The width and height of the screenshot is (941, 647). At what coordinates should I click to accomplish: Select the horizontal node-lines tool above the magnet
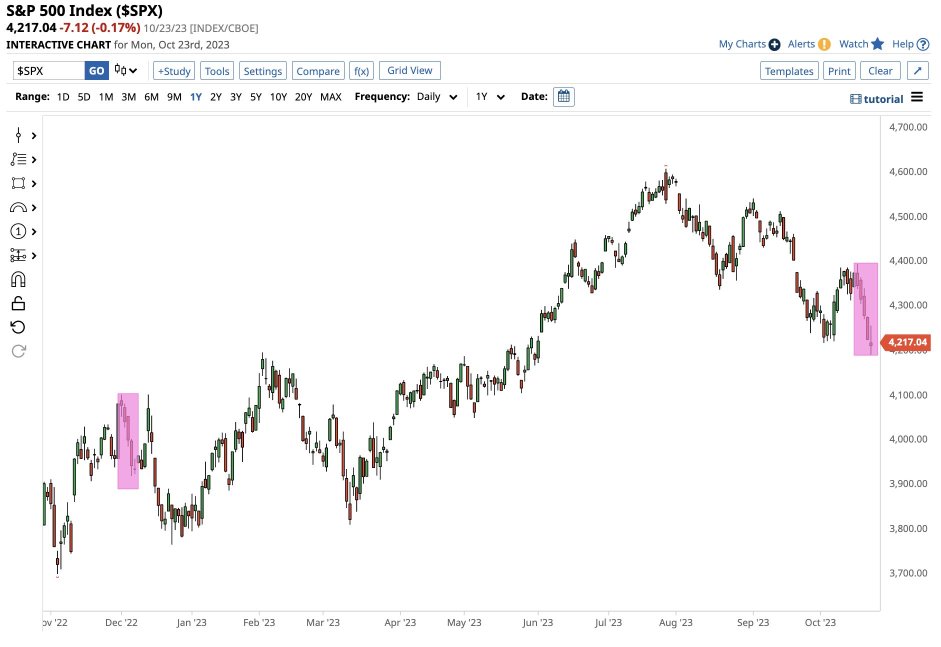(18, 256)
